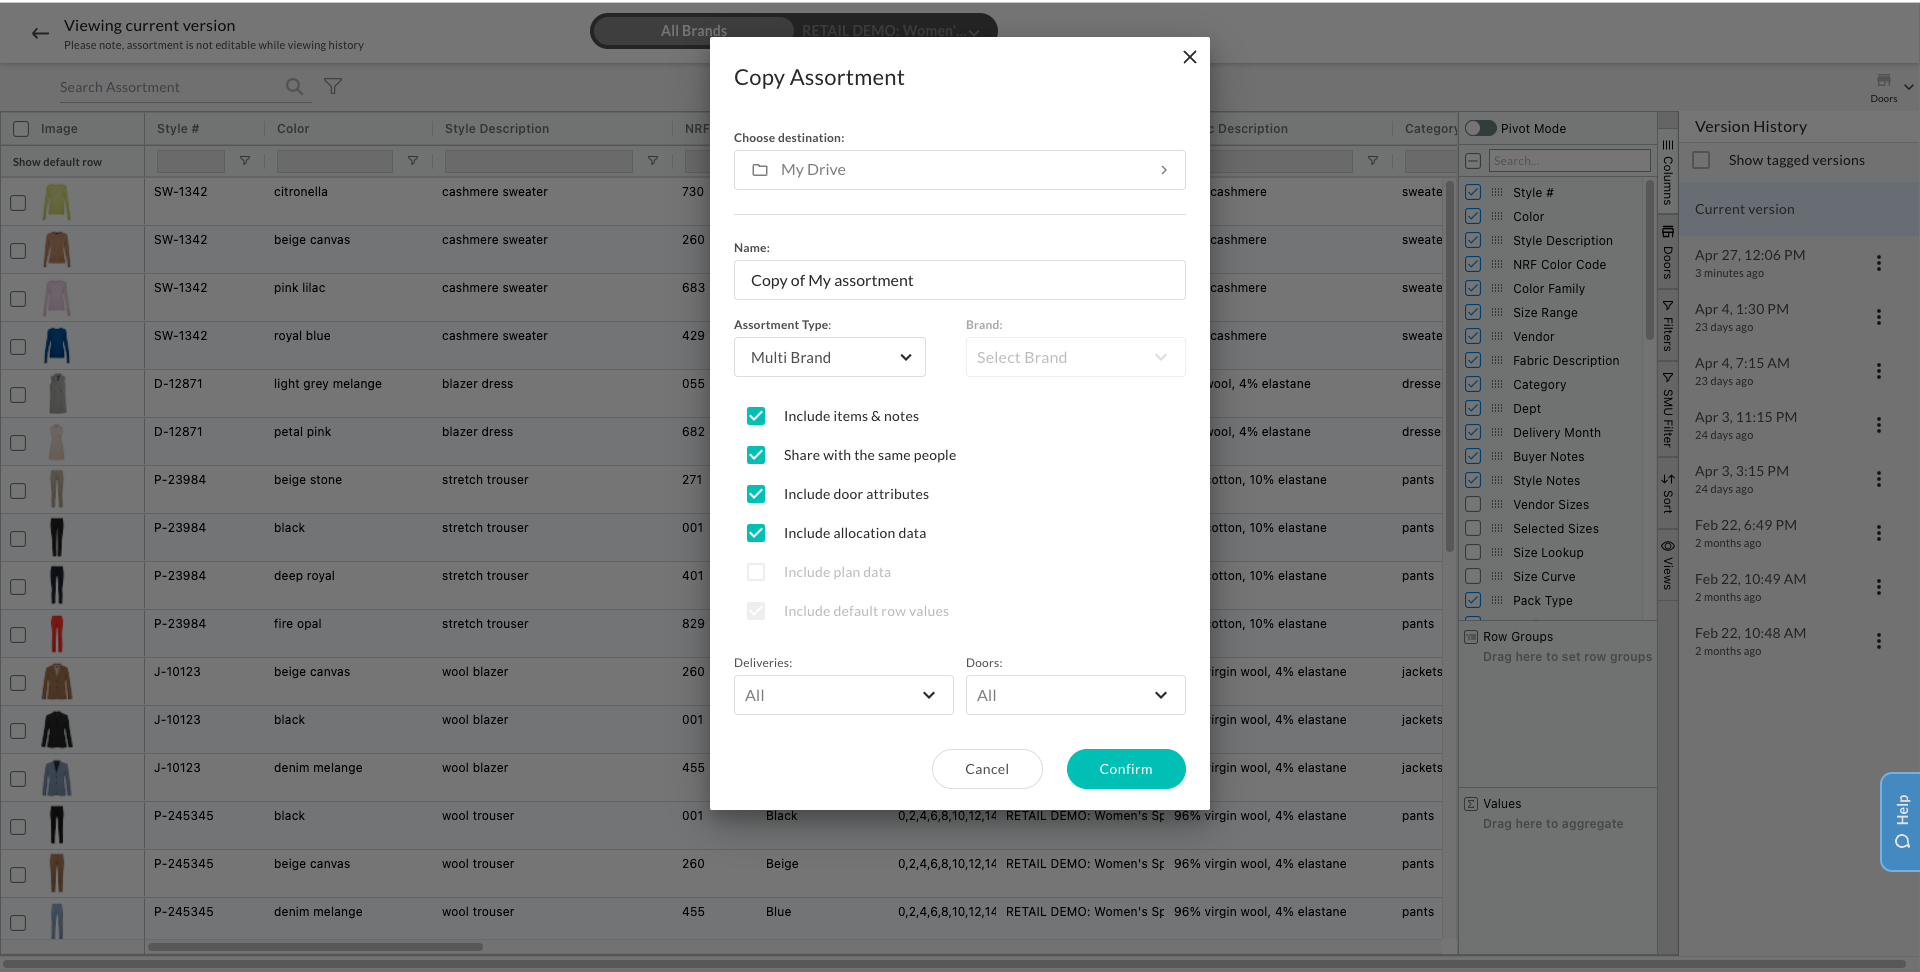Open options for Apr 27 version

(x=1878, y=263)
